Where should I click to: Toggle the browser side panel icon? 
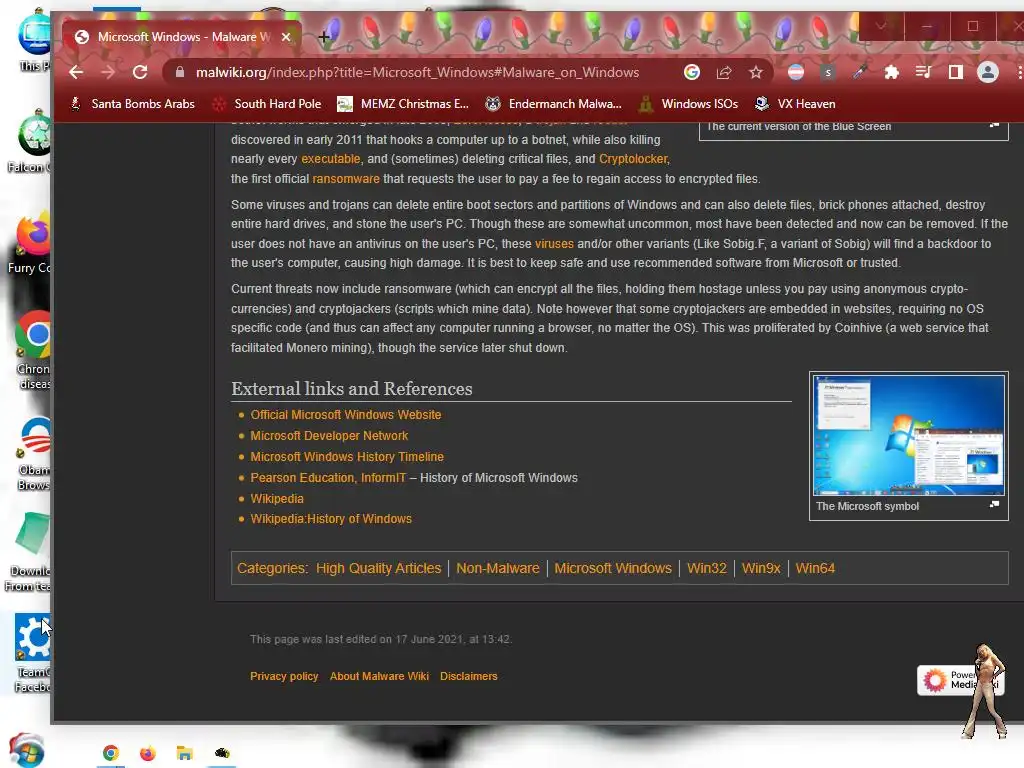click(x=955, y=72)
